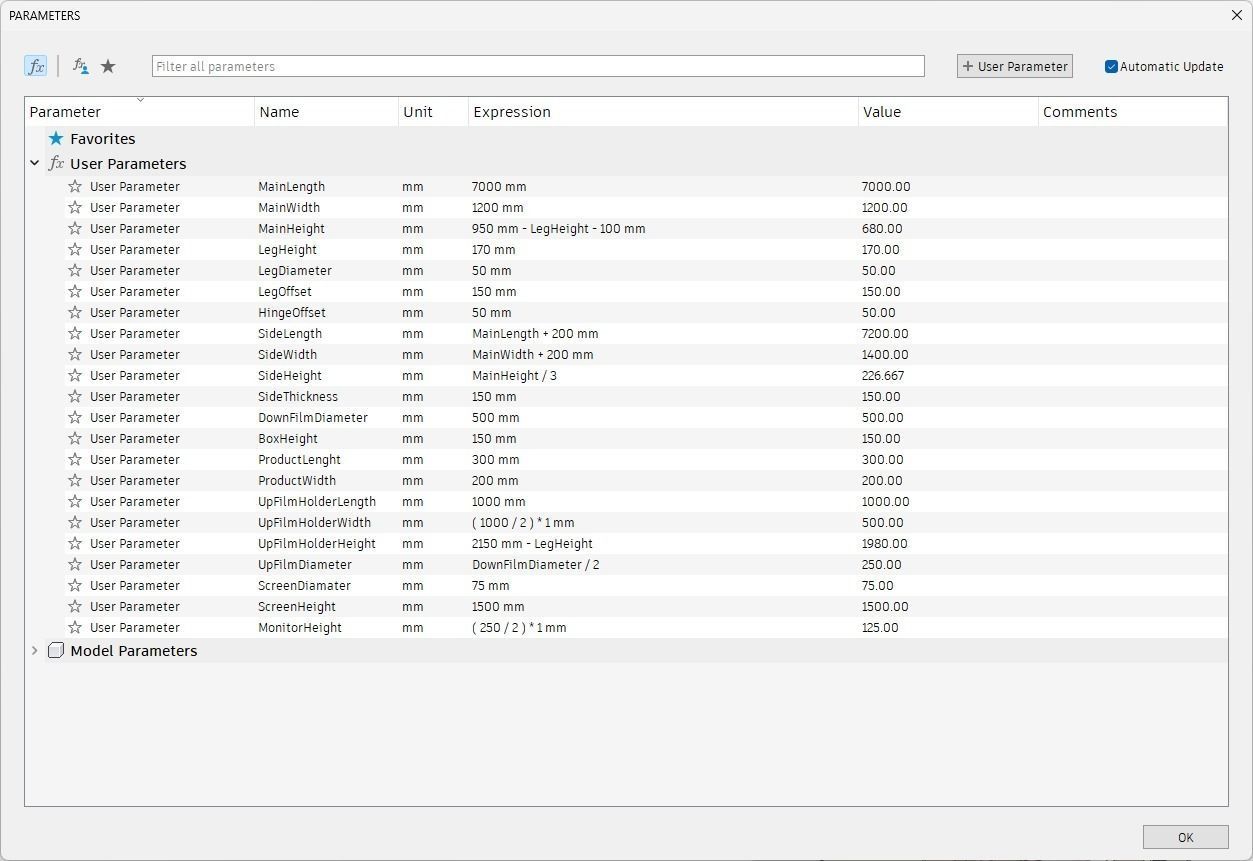
Task: Click the blue Favorites star icon
Action: click(x=56, y=139)
